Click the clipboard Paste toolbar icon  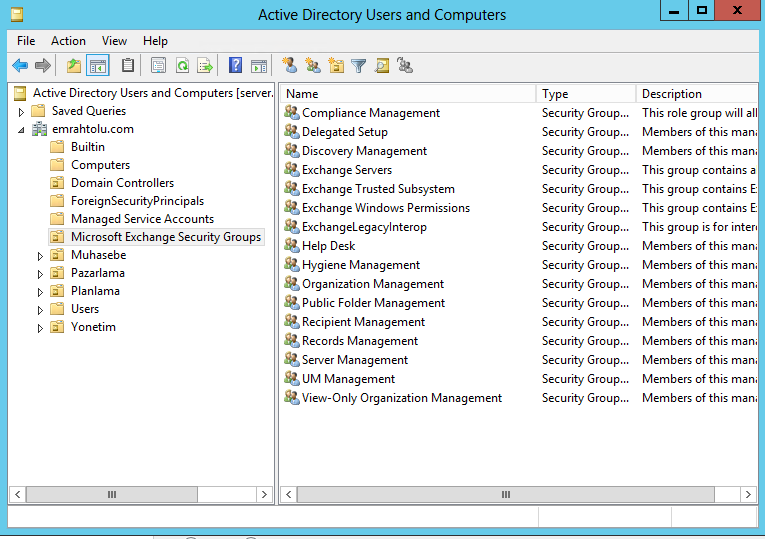click(128, 65)
